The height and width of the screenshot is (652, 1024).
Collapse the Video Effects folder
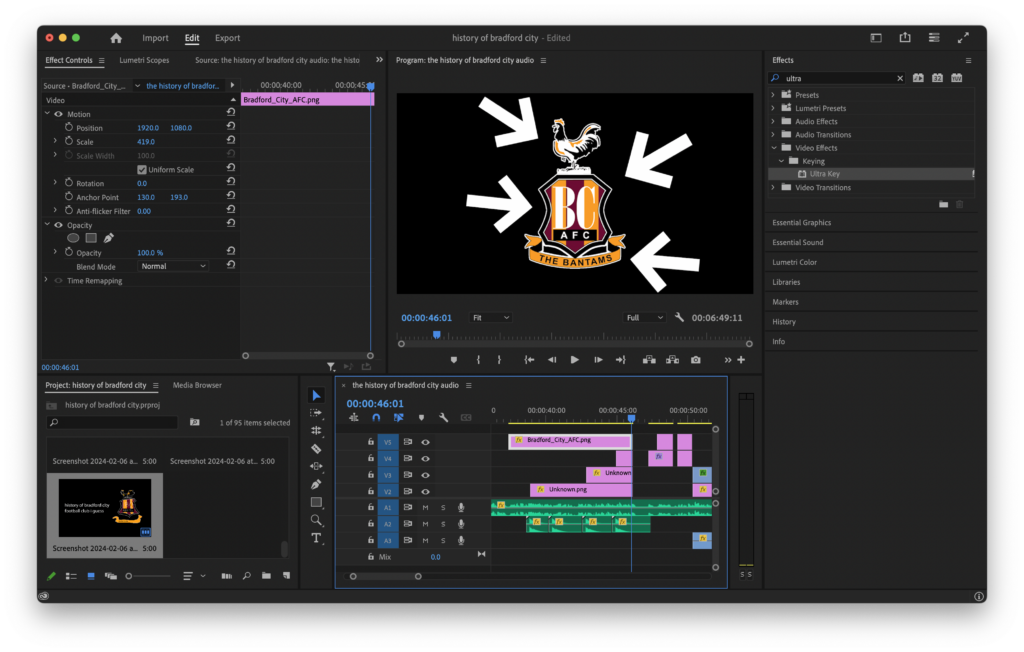click(773, 148)
